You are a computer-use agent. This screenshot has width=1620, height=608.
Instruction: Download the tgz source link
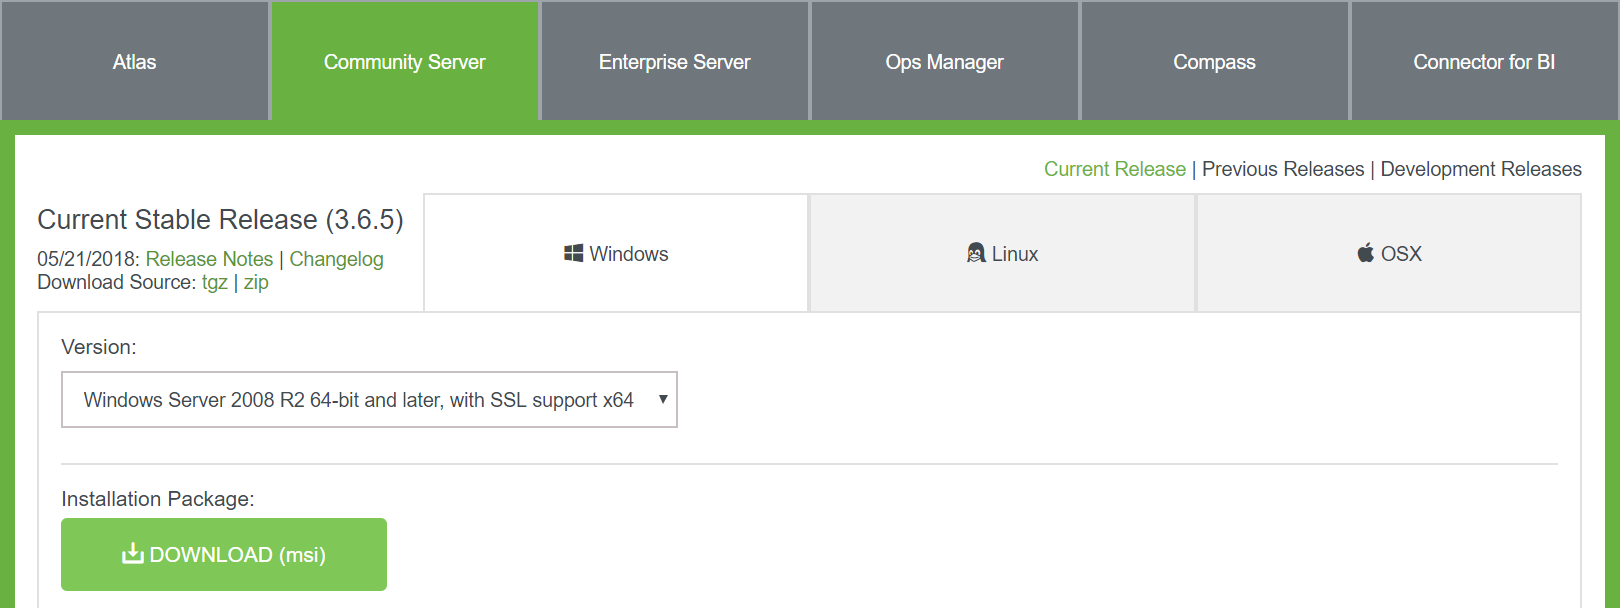215,283
